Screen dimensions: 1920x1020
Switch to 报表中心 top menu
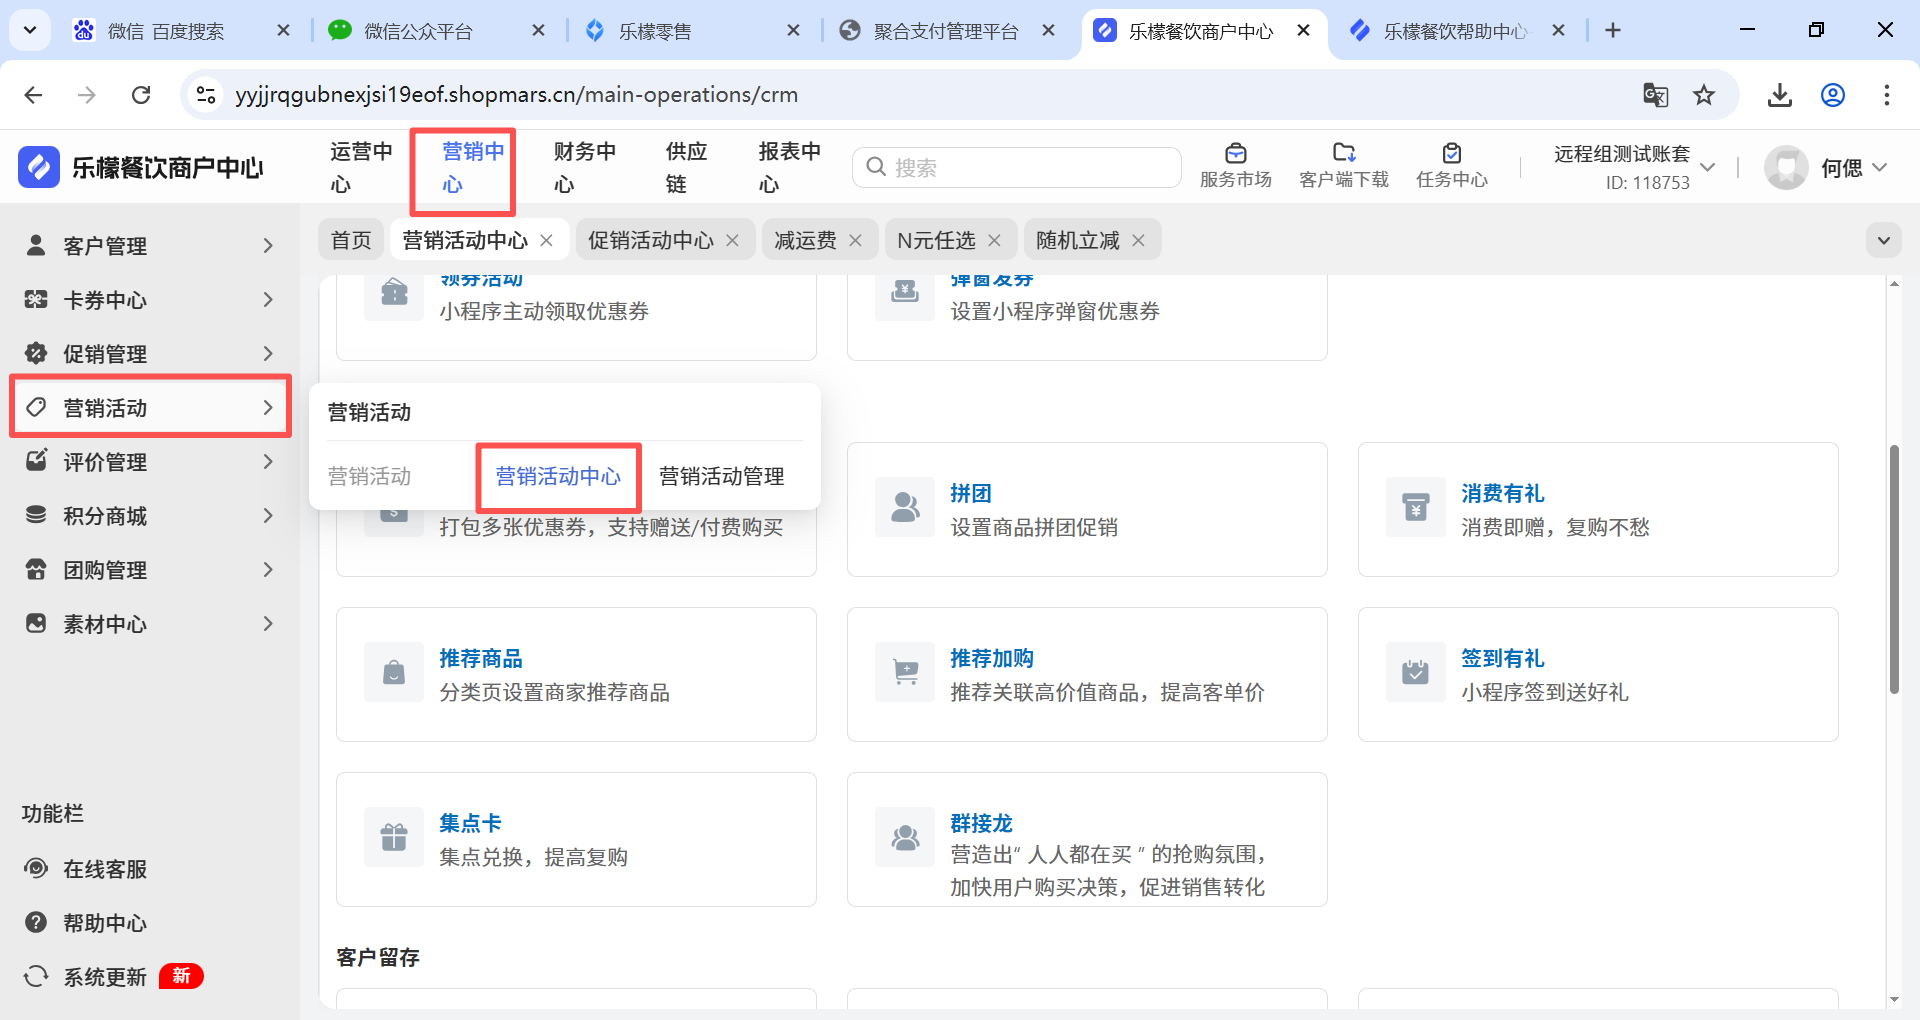click(790, 167)
